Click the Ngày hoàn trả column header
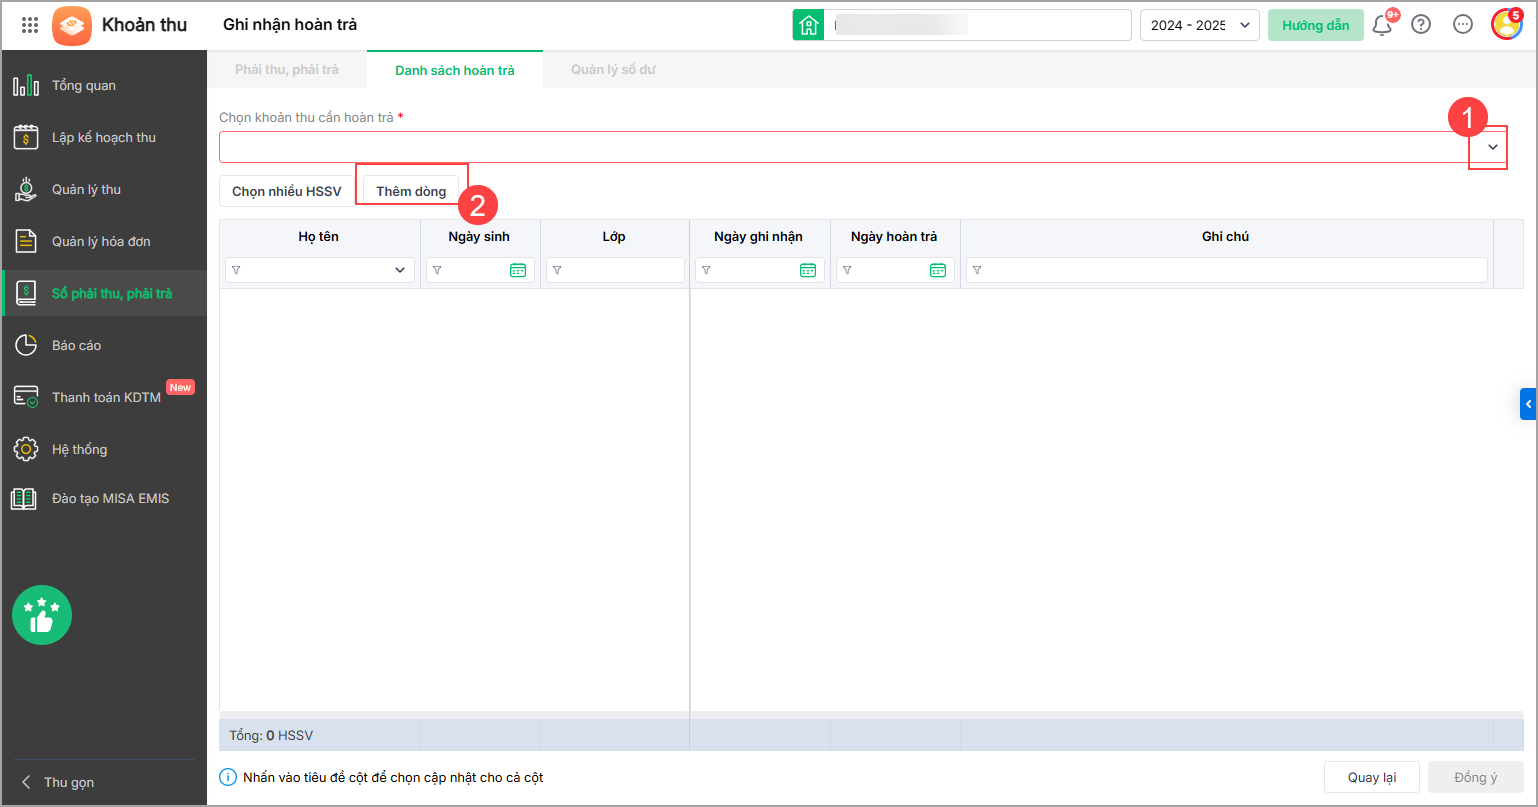This screenshot has height=807, width=1538. (x=894, y=237)
